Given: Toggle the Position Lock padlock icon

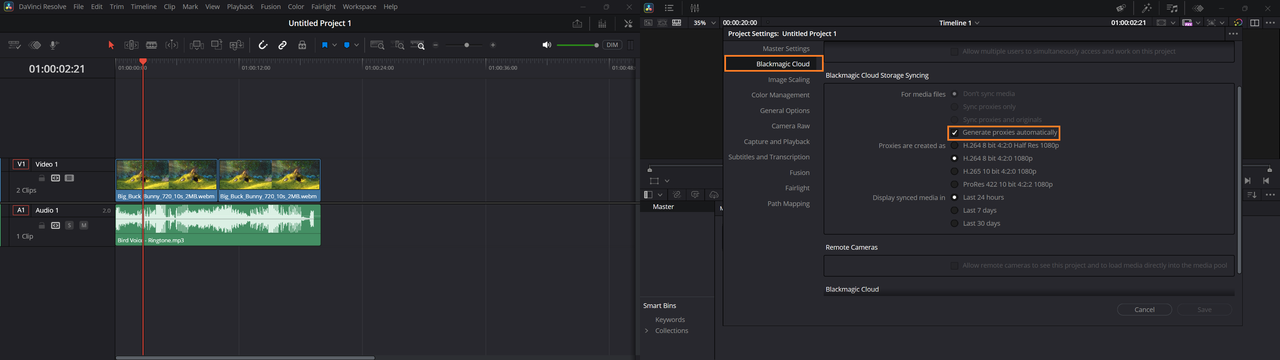Looking at the screenshot, I should pos(302,45).
